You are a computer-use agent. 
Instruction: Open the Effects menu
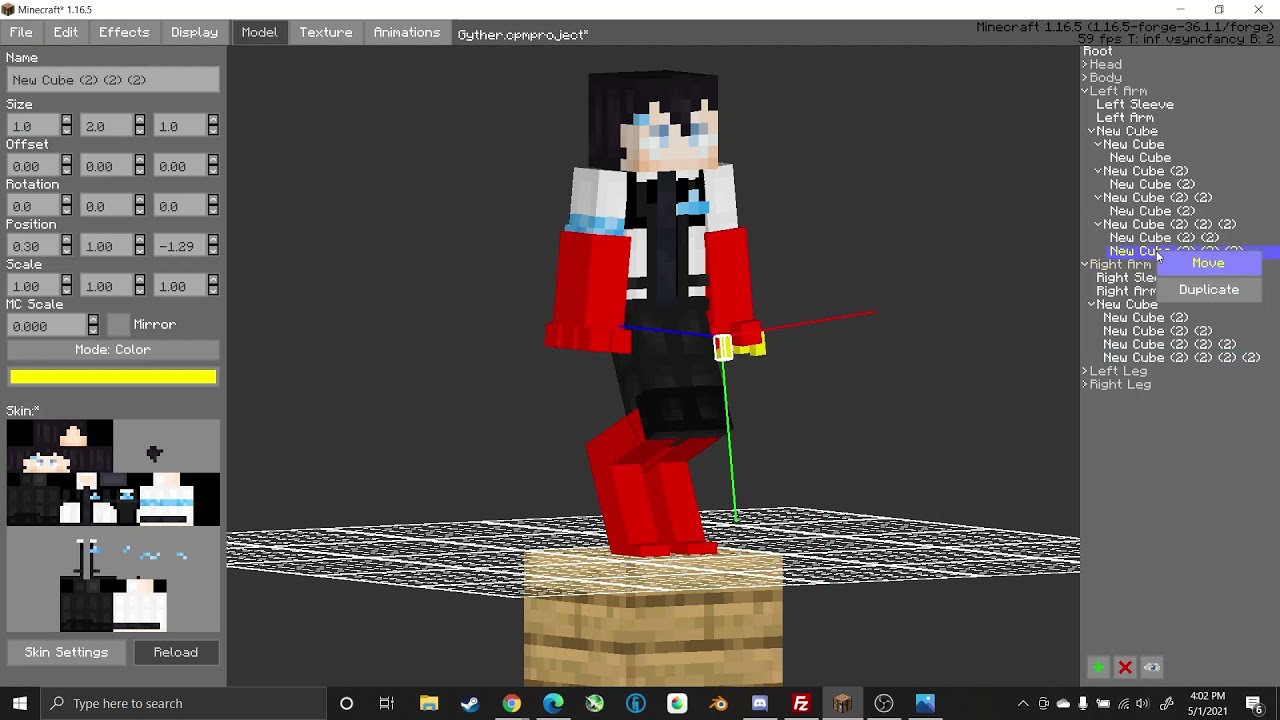coord(124,33)
